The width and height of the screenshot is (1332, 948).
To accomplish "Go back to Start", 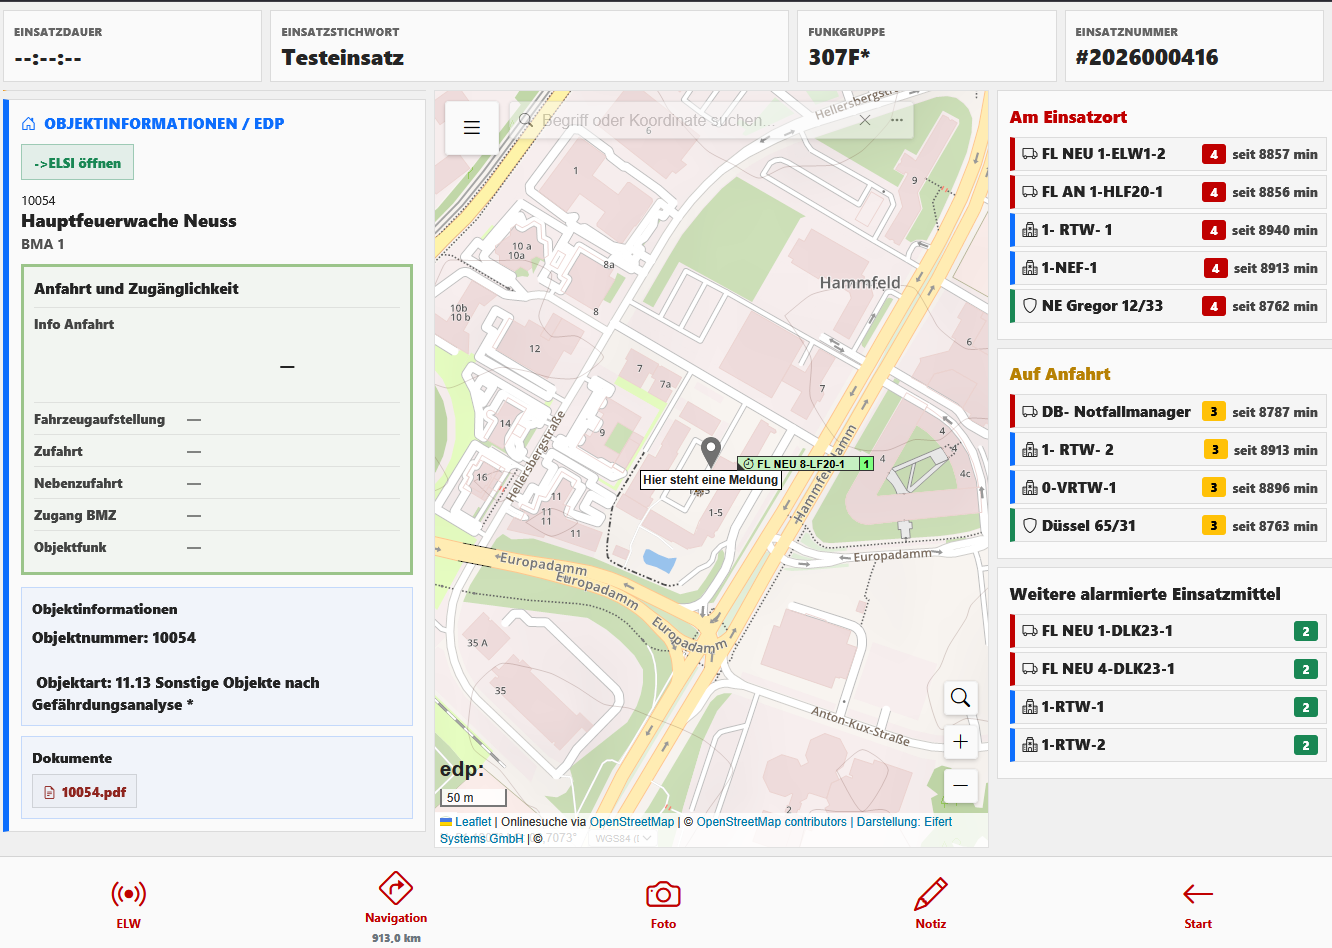I will point(1197,903).
